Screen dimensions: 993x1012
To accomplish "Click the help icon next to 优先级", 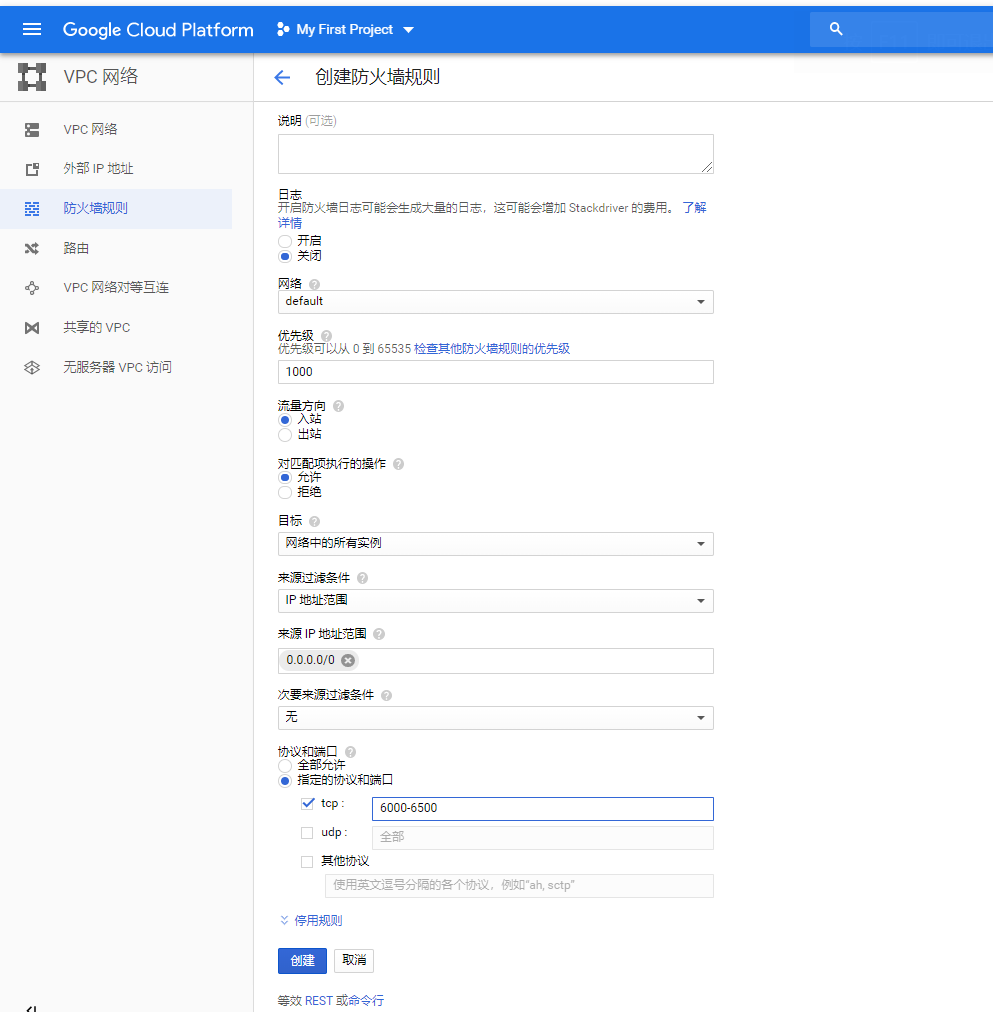I will point(326,336).
